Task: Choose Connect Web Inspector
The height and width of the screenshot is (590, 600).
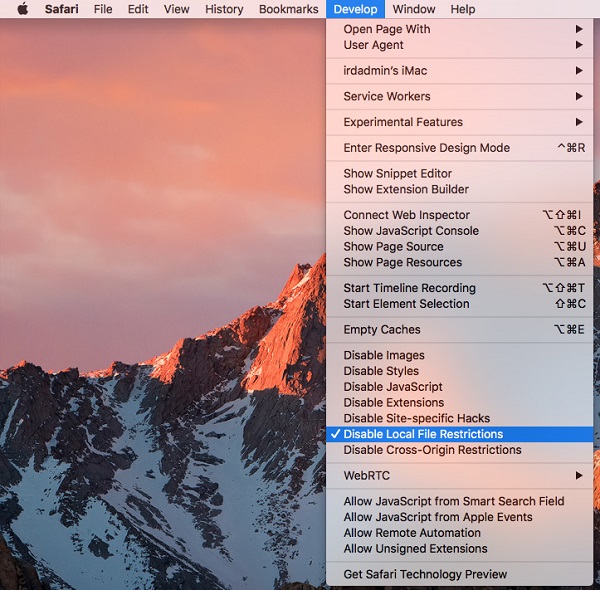Action: coord(460,215)
